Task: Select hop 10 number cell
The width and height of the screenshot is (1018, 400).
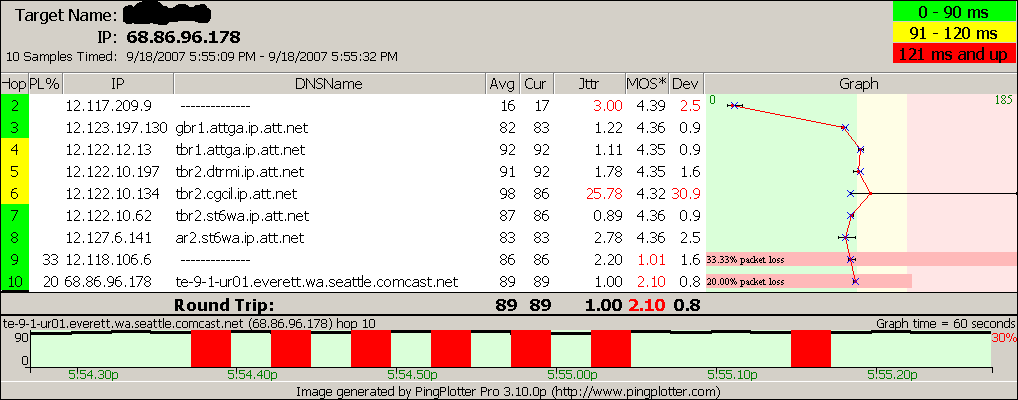Action: [x=15, y=281]
